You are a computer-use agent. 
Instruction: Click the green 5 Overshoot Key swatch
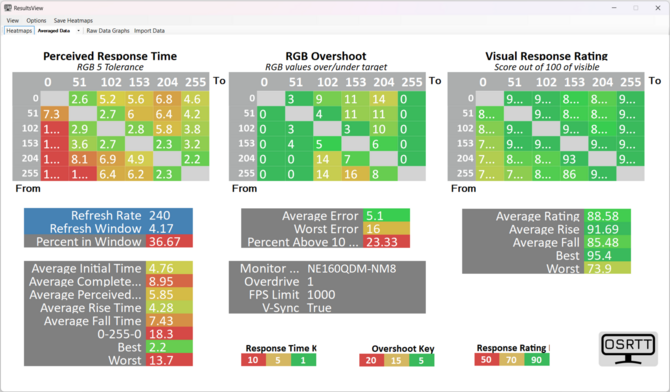pyautogui.click(x=421, y=360)
